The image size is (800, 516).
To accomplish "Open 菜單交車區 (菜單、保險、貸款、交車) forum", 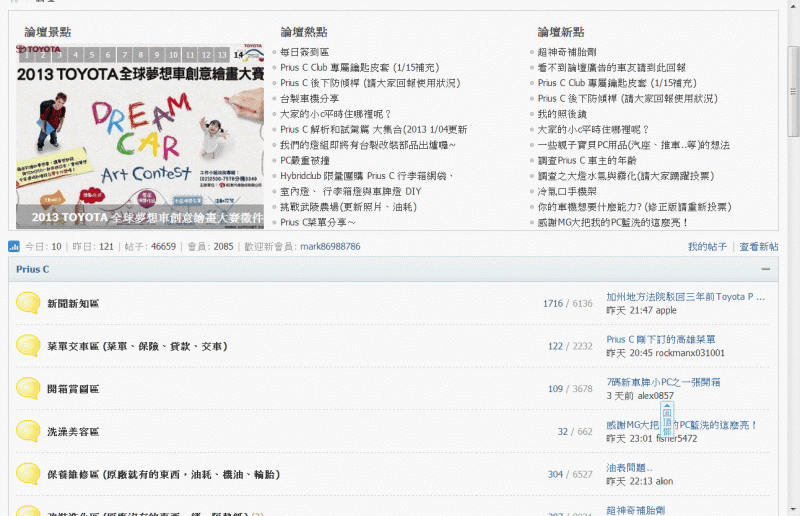I will coord(137,347).
